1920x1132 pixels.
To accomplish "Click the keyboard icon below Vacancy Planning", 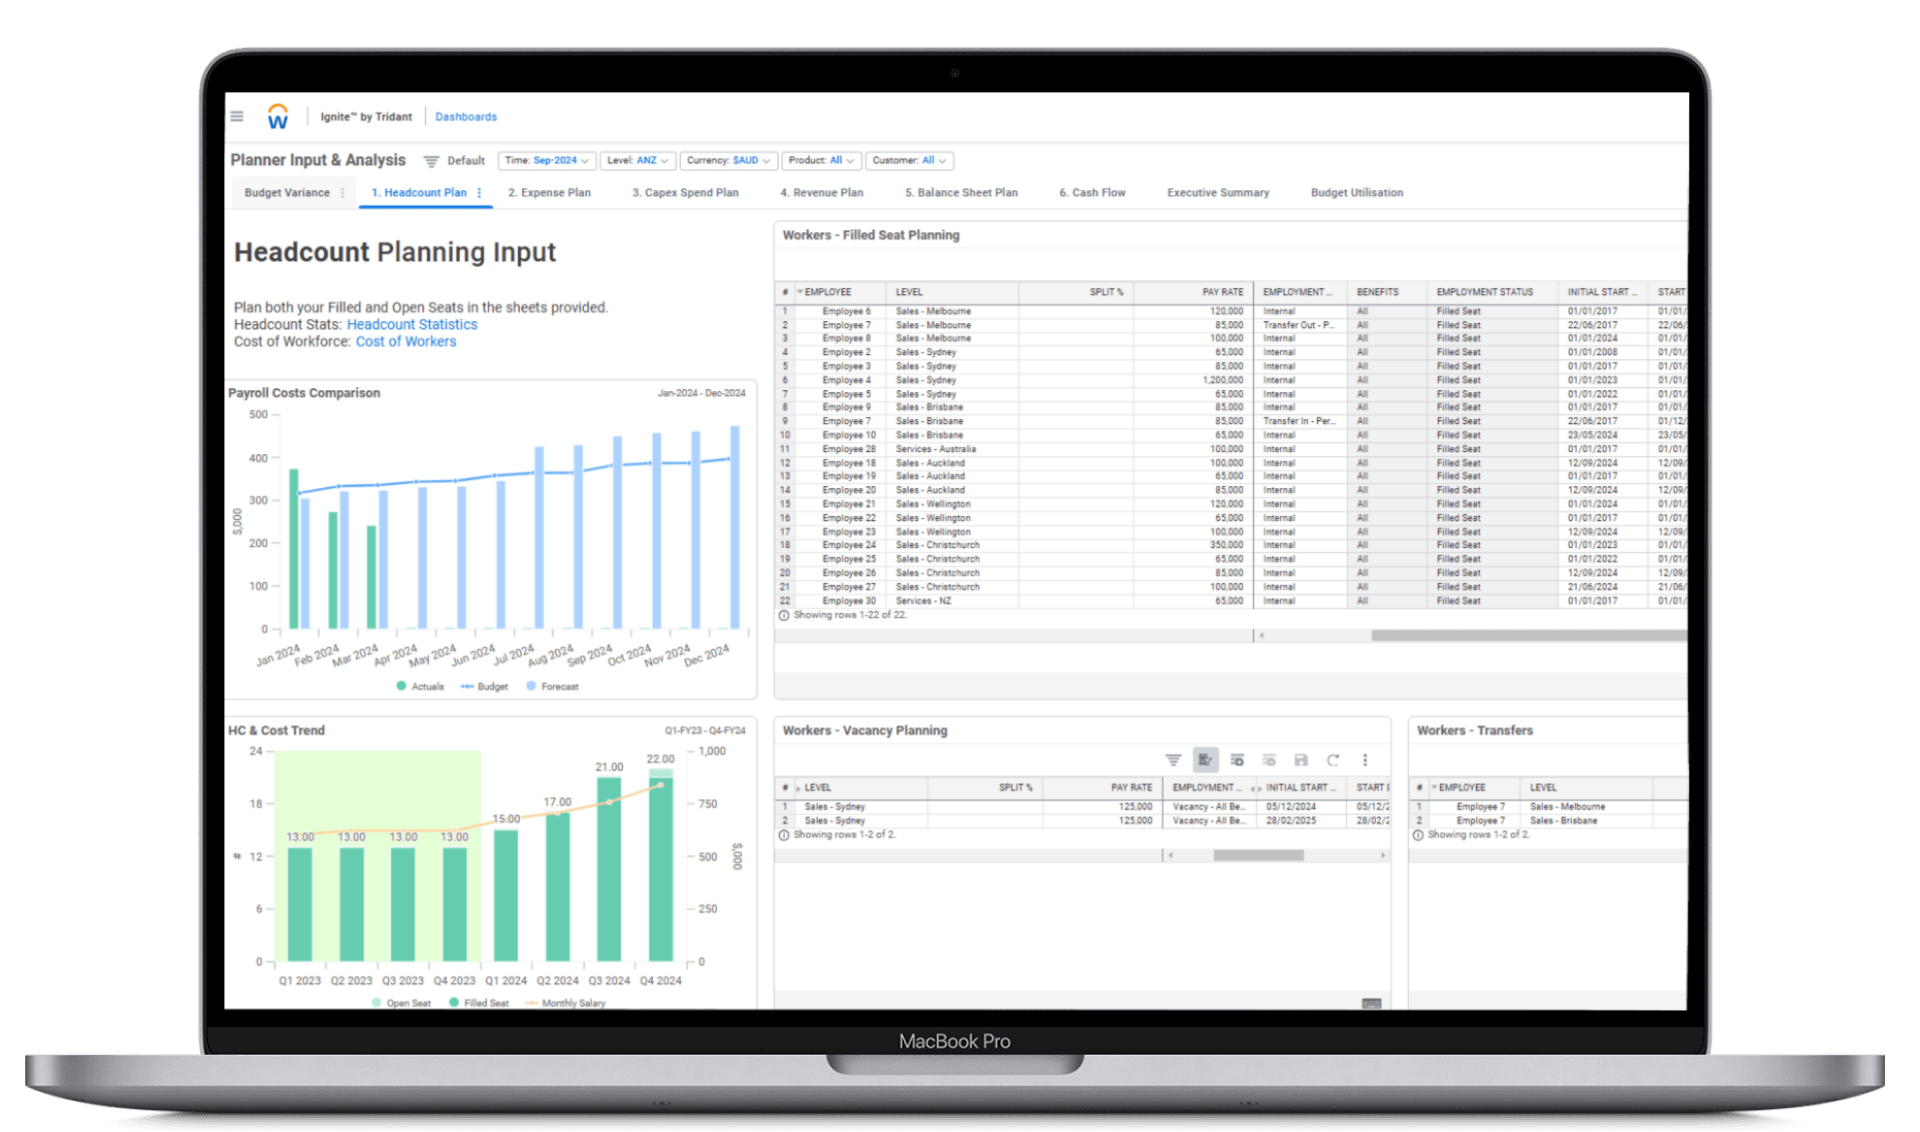I will [1371, 1003].
